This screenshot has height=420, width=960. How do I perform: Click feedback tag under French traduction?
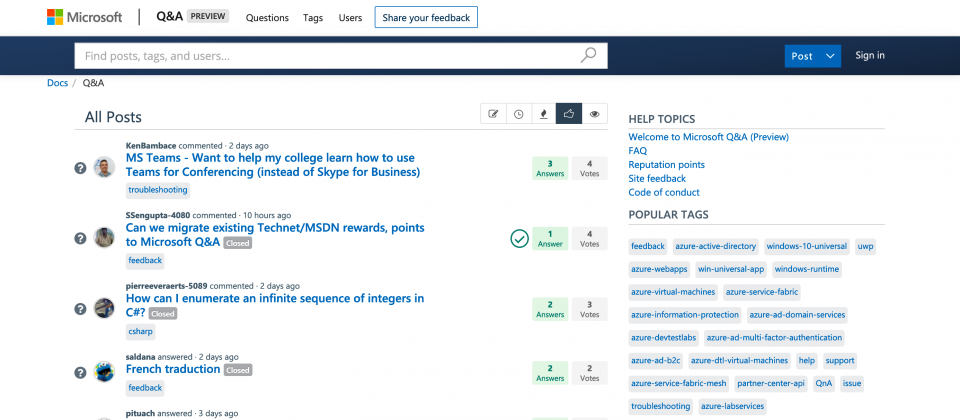tap(145, 388)
